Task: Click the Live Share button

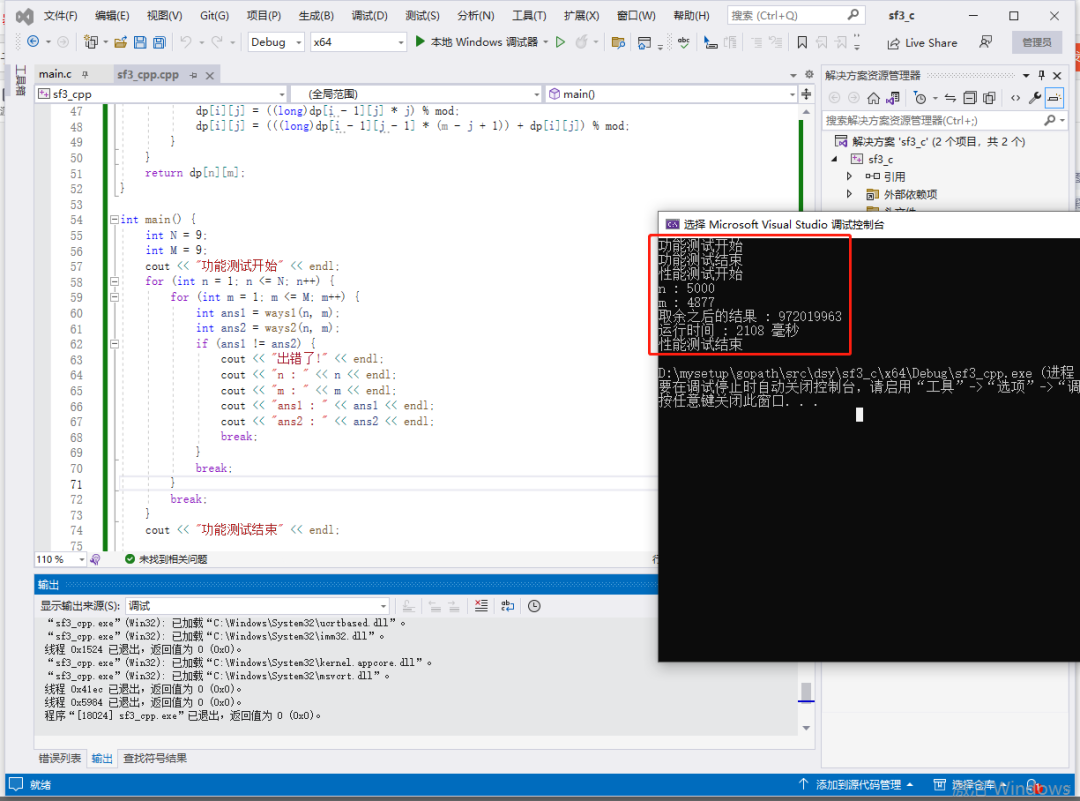Action: pyautogui.click(x=922, y=43)
